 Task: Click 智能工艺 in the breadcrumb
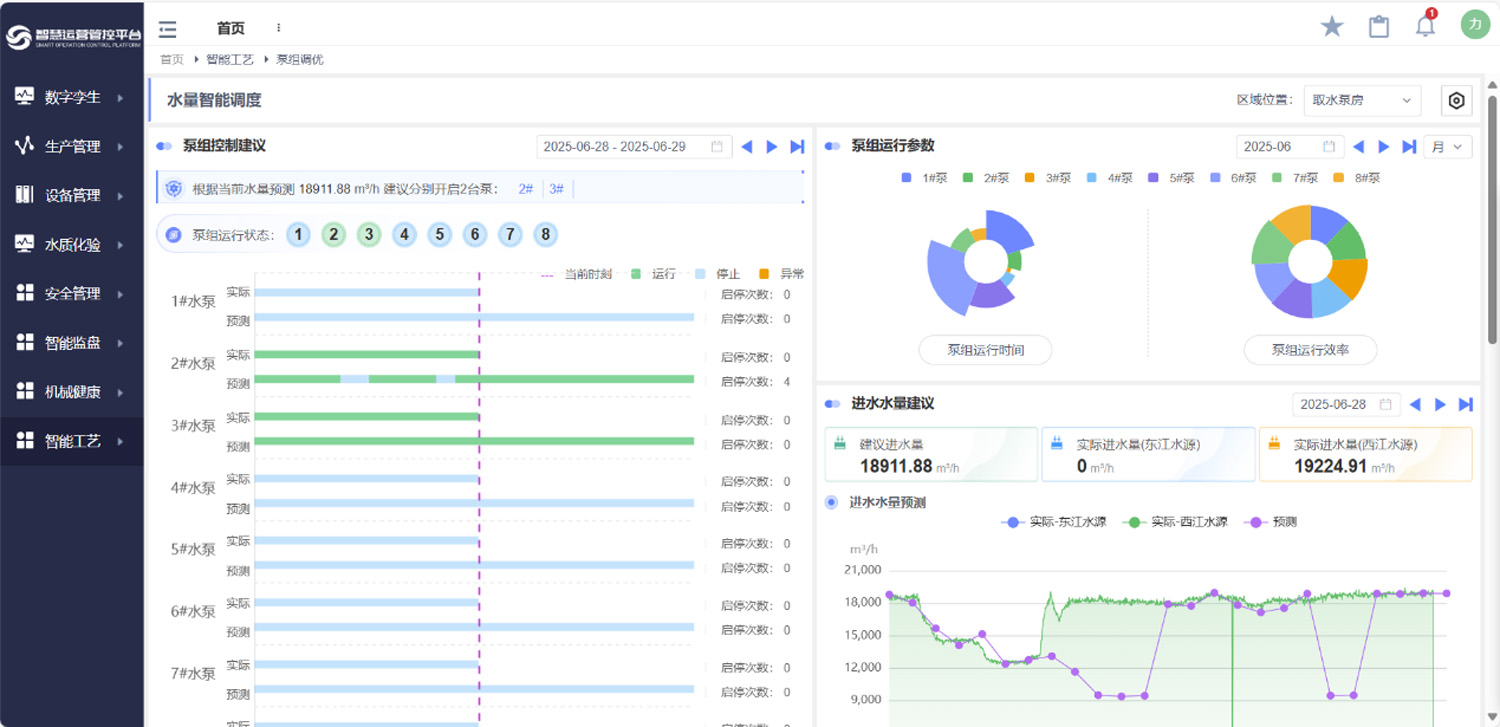tap(230, 60)
